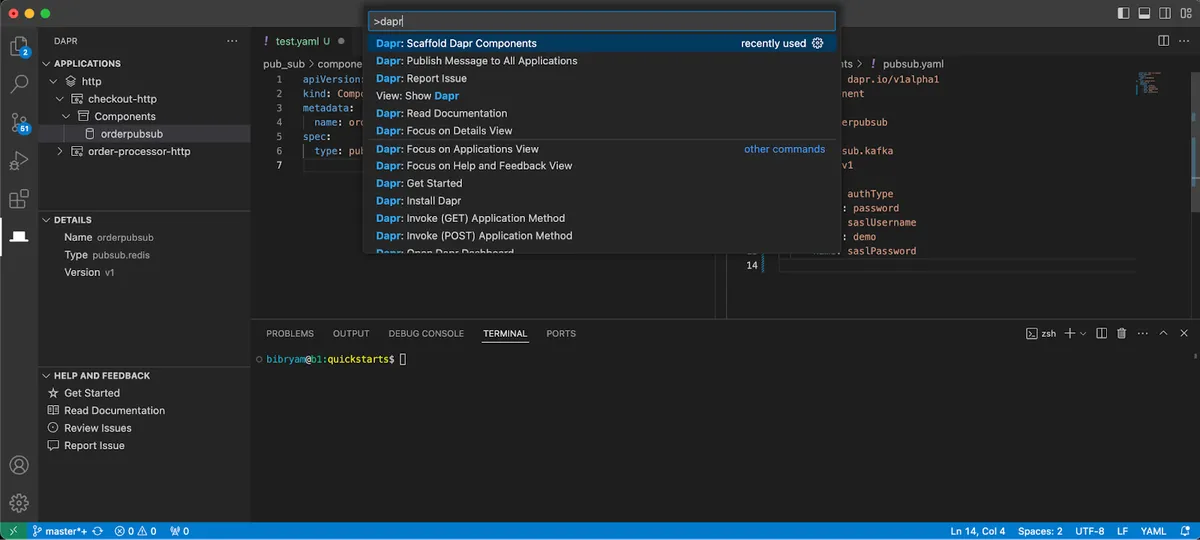The height and width of the screenshot is (540, 1200).
Task: Click the command palette input field
Action: tap(600, 21)
